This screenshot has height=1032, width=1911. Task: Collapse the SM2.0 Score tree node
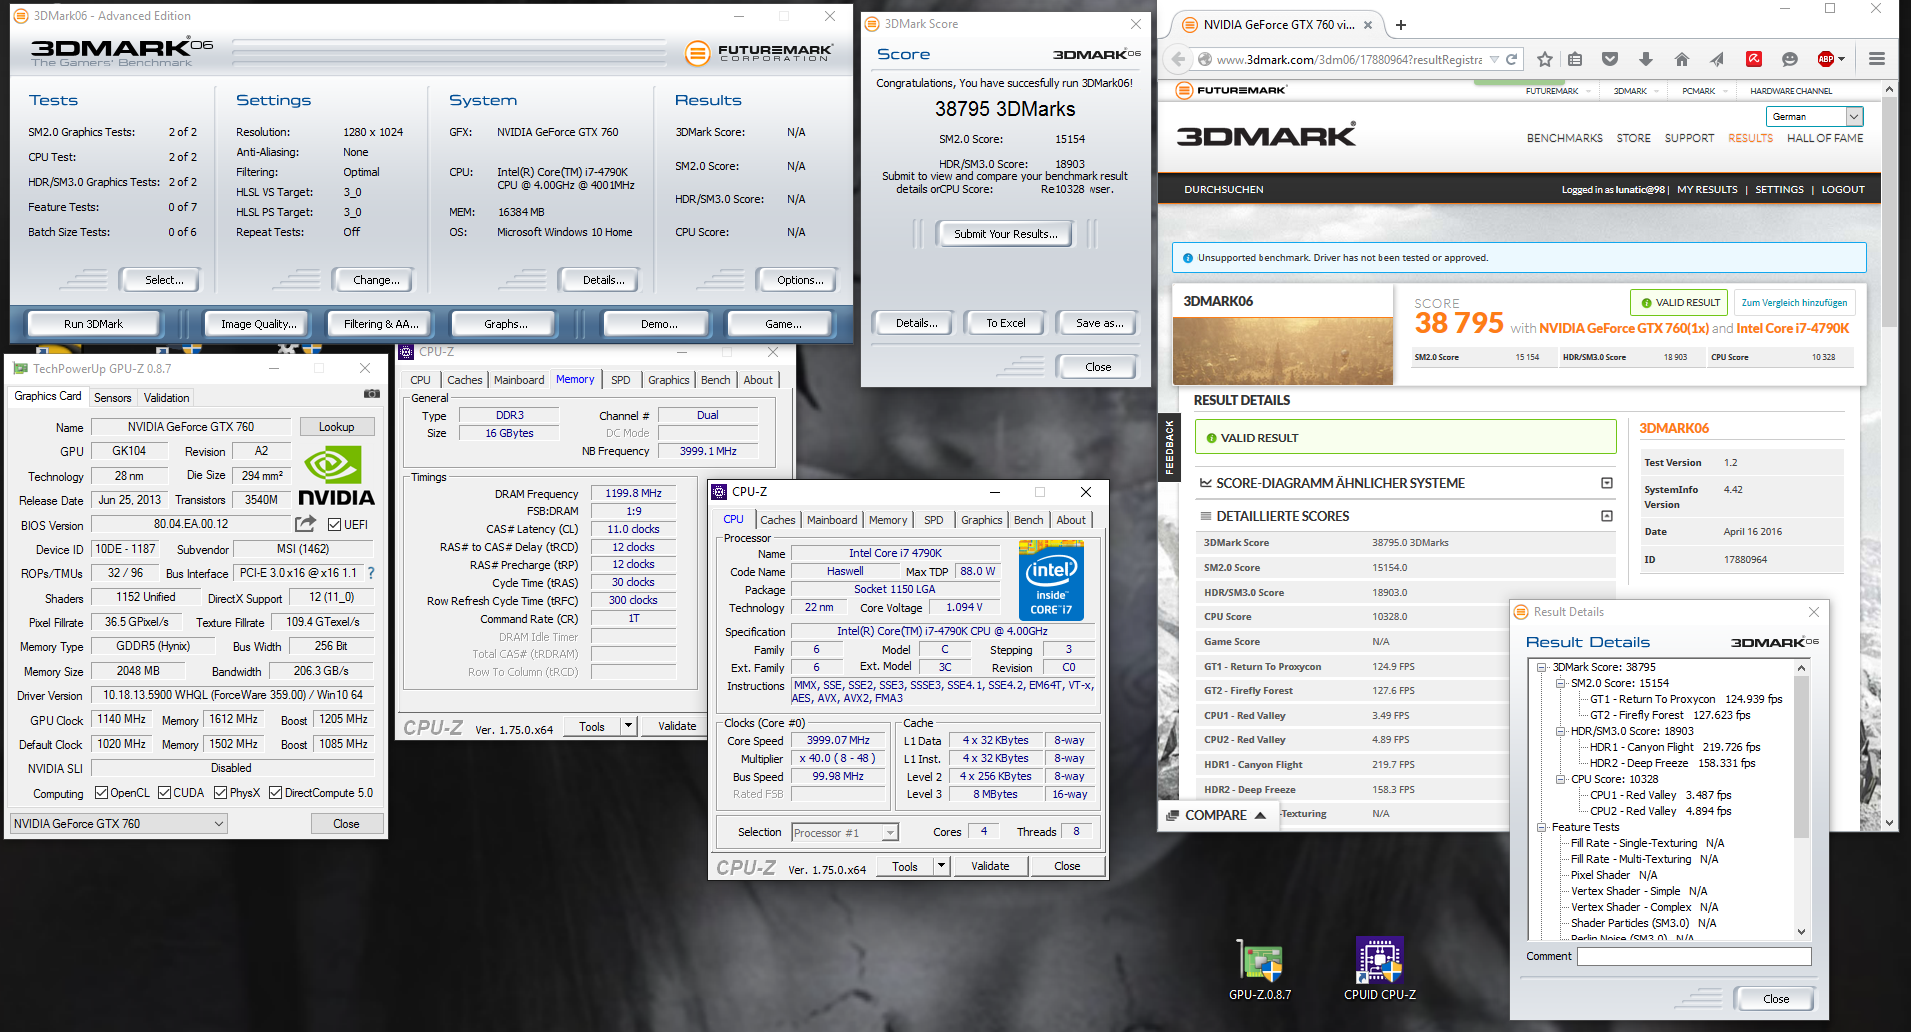pos(1560,683)
